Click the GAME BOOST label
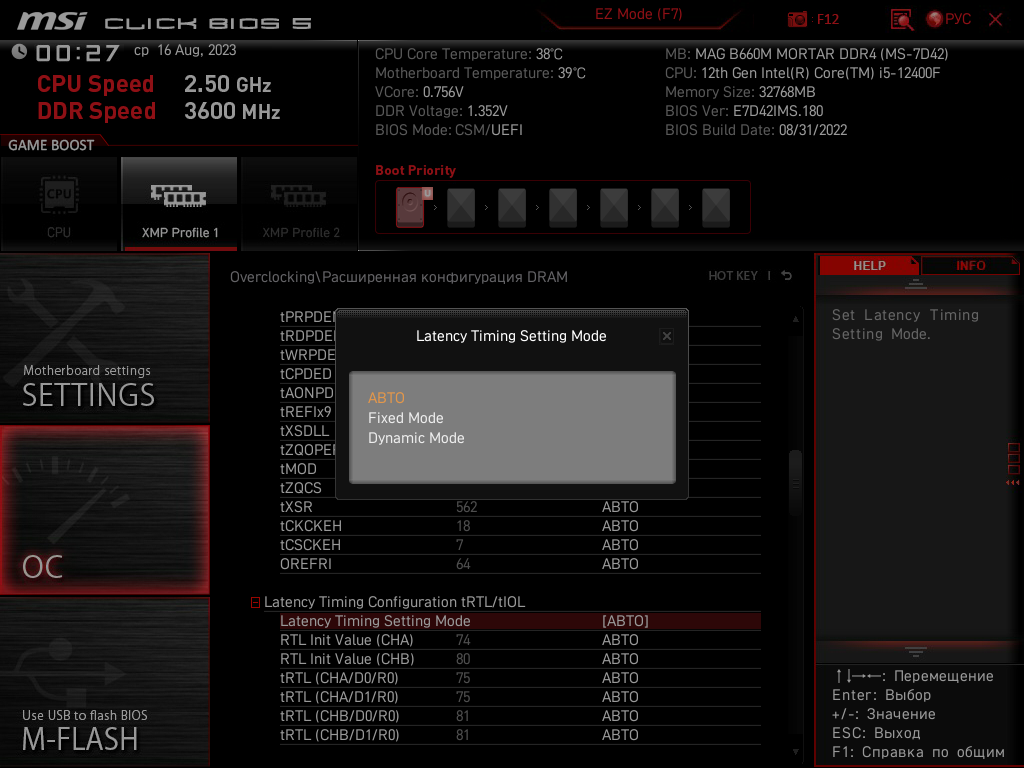The width and height of the screenshot is (1024, 768). (51, 145)
